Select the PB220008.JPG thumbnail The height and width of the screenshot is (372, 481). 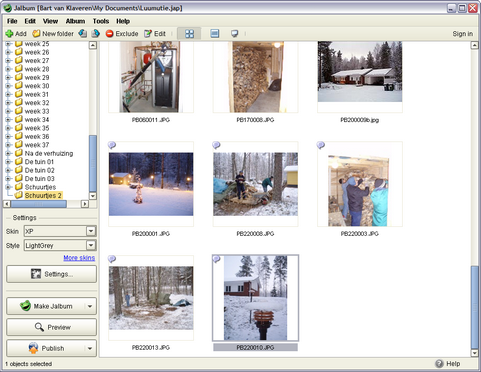[255, 184]
